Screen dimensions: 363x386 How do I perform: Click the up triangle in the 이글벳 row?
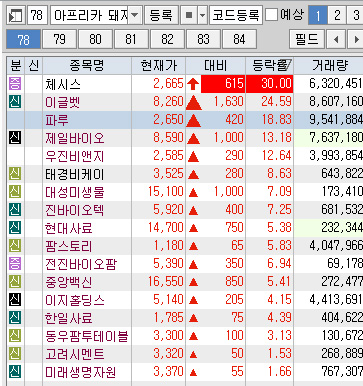[194, 103]
